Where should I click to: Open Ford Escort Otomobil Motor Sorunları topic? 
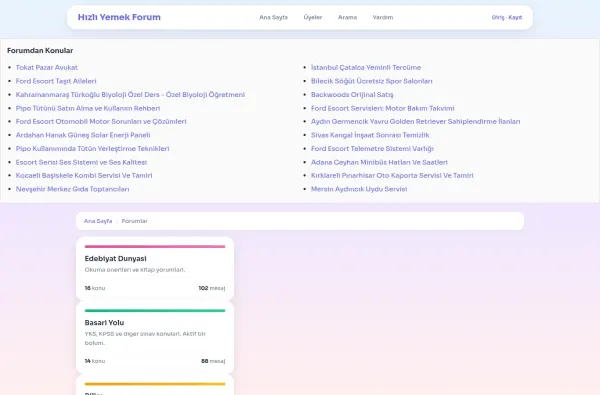[x=101, y=121]
